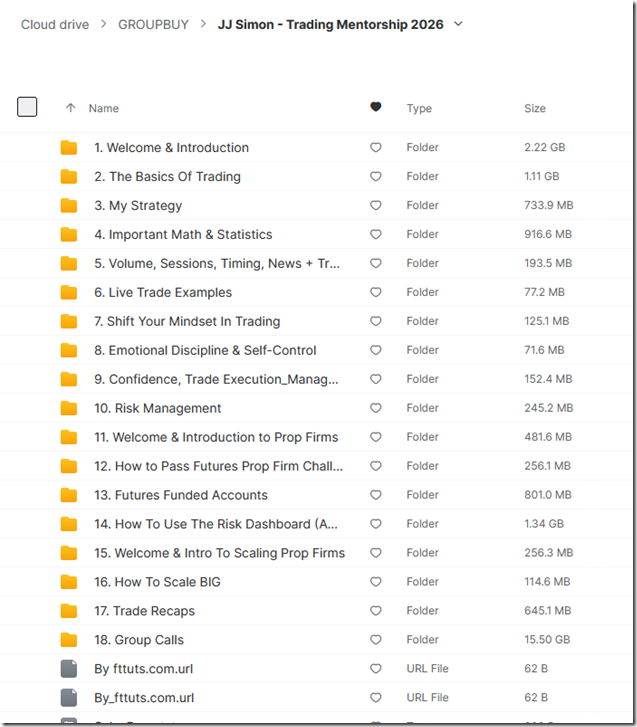Select row name 11. Welcome & Introduction to Prop Firms

tap(216, 437)
